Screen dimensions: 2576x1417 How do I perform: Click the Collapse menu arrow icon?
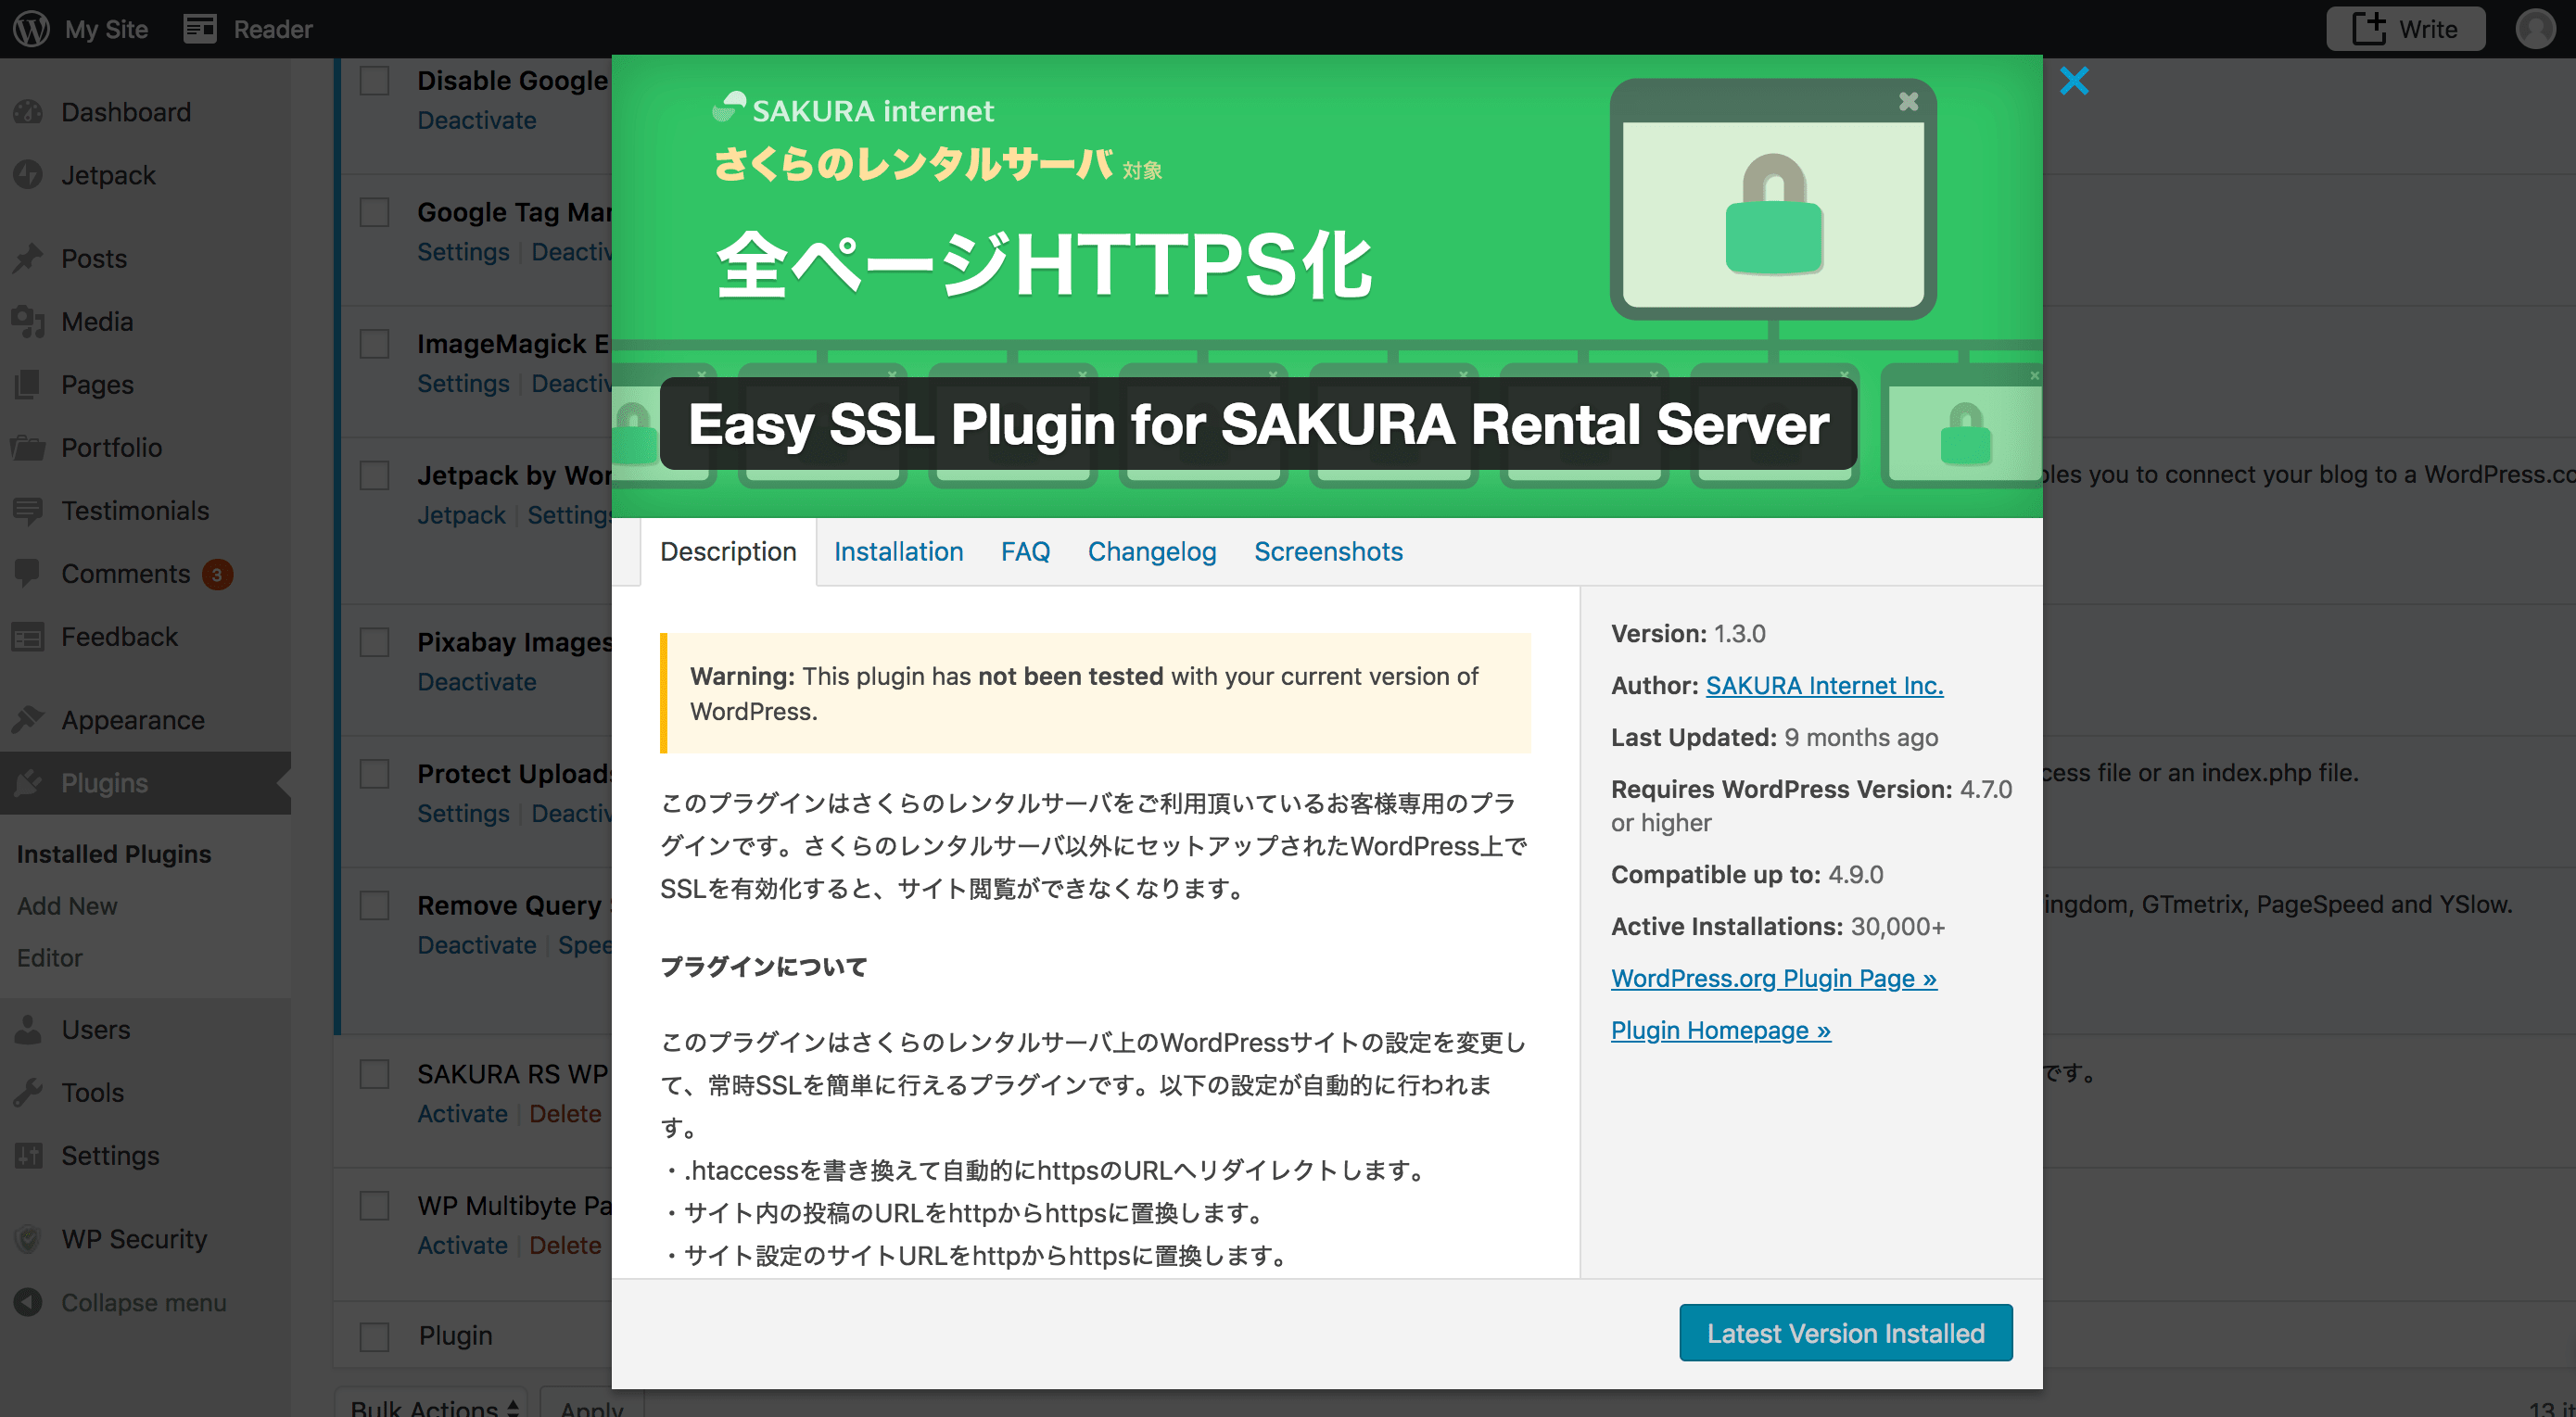(x=28, y=1302)
